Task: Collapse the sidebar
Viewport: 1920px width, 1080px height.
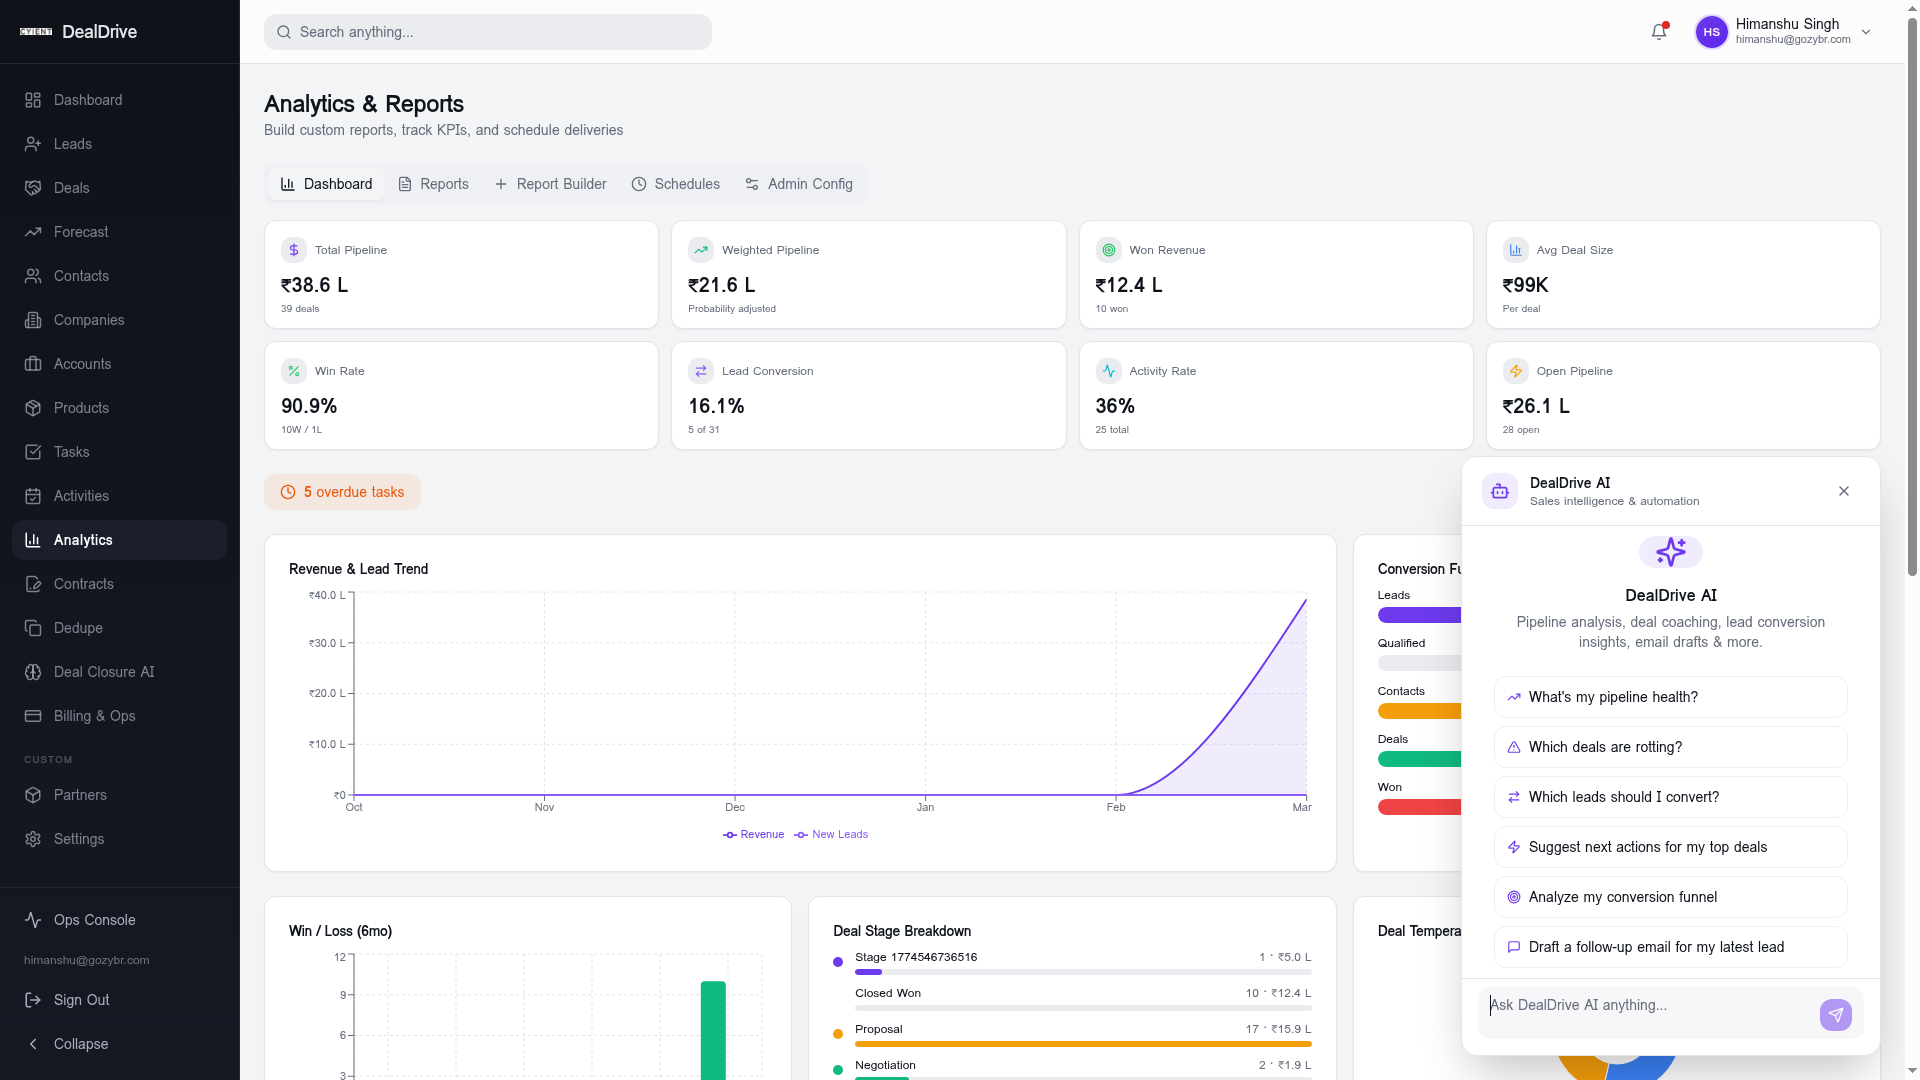Action: (120, 1044)
